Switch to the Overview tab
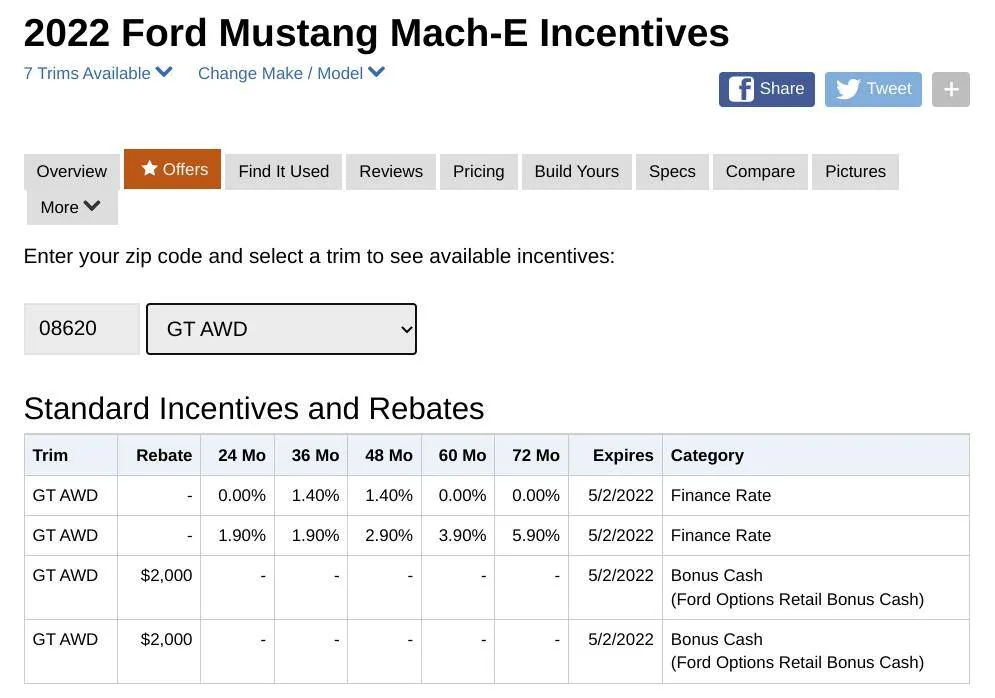This screenshot has width=995, height=698. [x=72, y=171]
